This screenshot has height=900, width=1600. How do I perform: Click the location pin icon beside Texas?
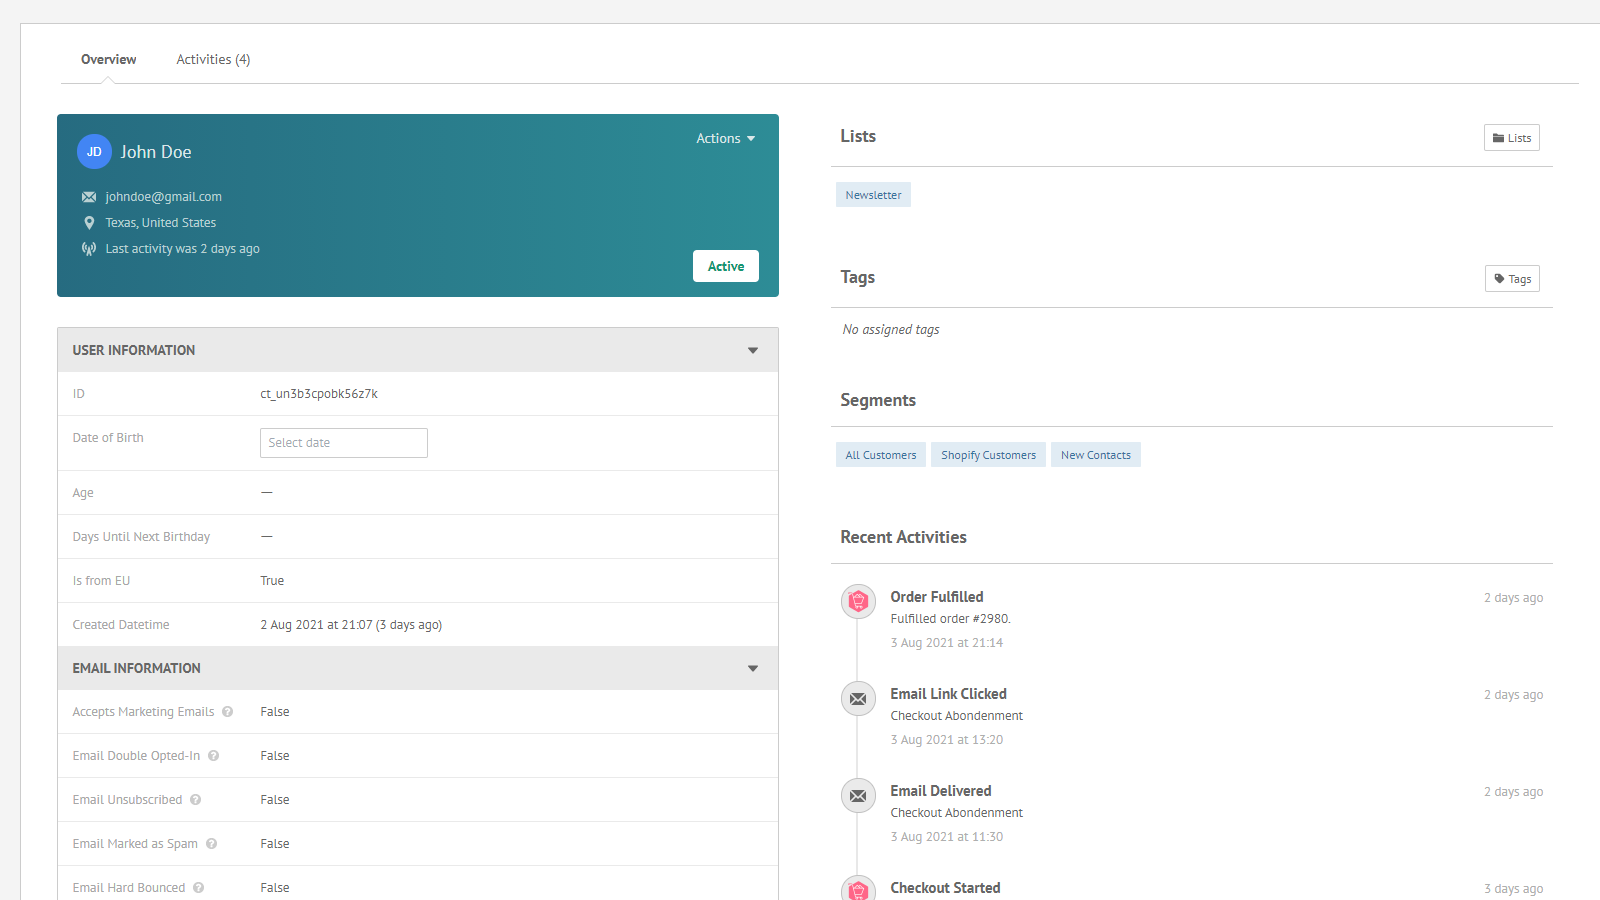pyautogui.click(x=89, y=223)
